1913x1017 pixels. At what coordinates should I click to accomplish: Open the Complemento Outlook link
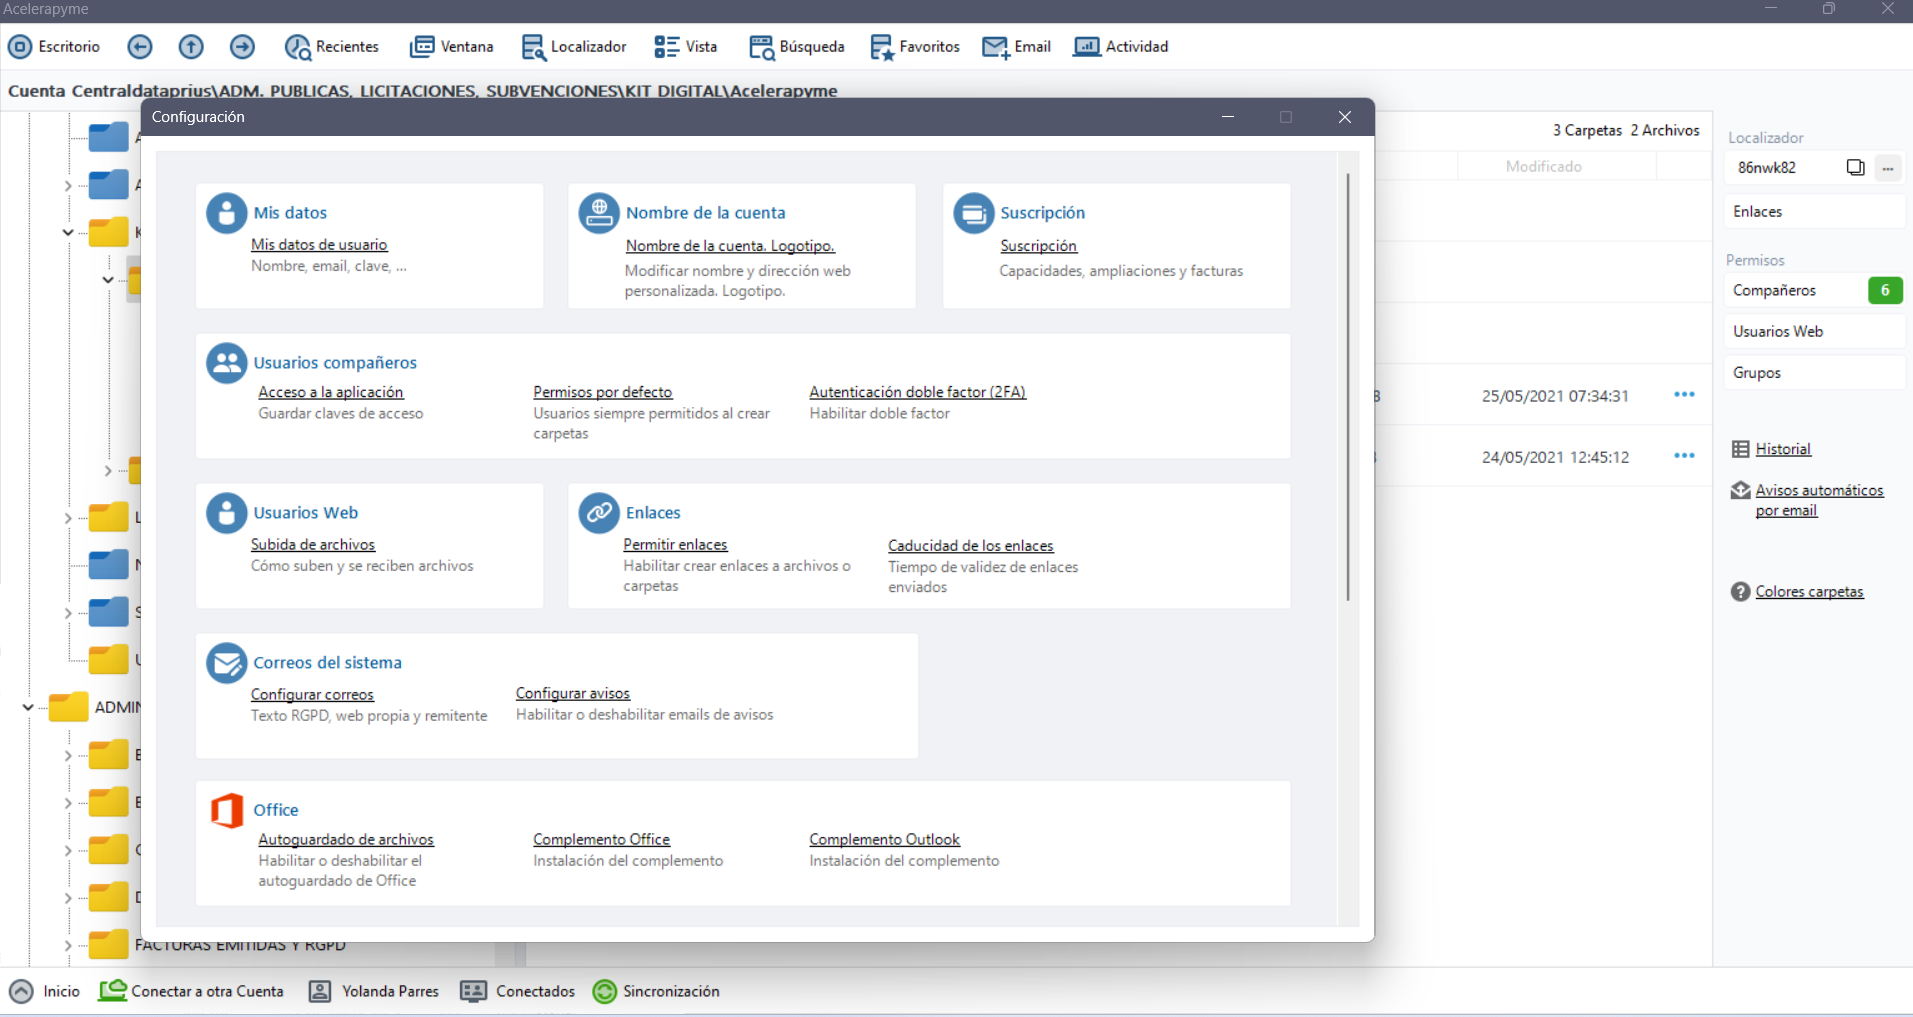click(x=885, y=840)
